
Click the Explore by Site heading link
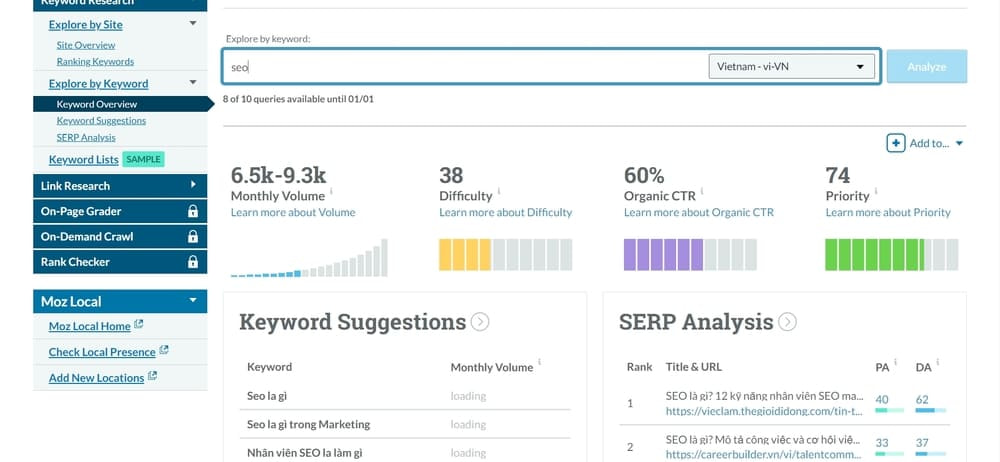click(85, 25)
